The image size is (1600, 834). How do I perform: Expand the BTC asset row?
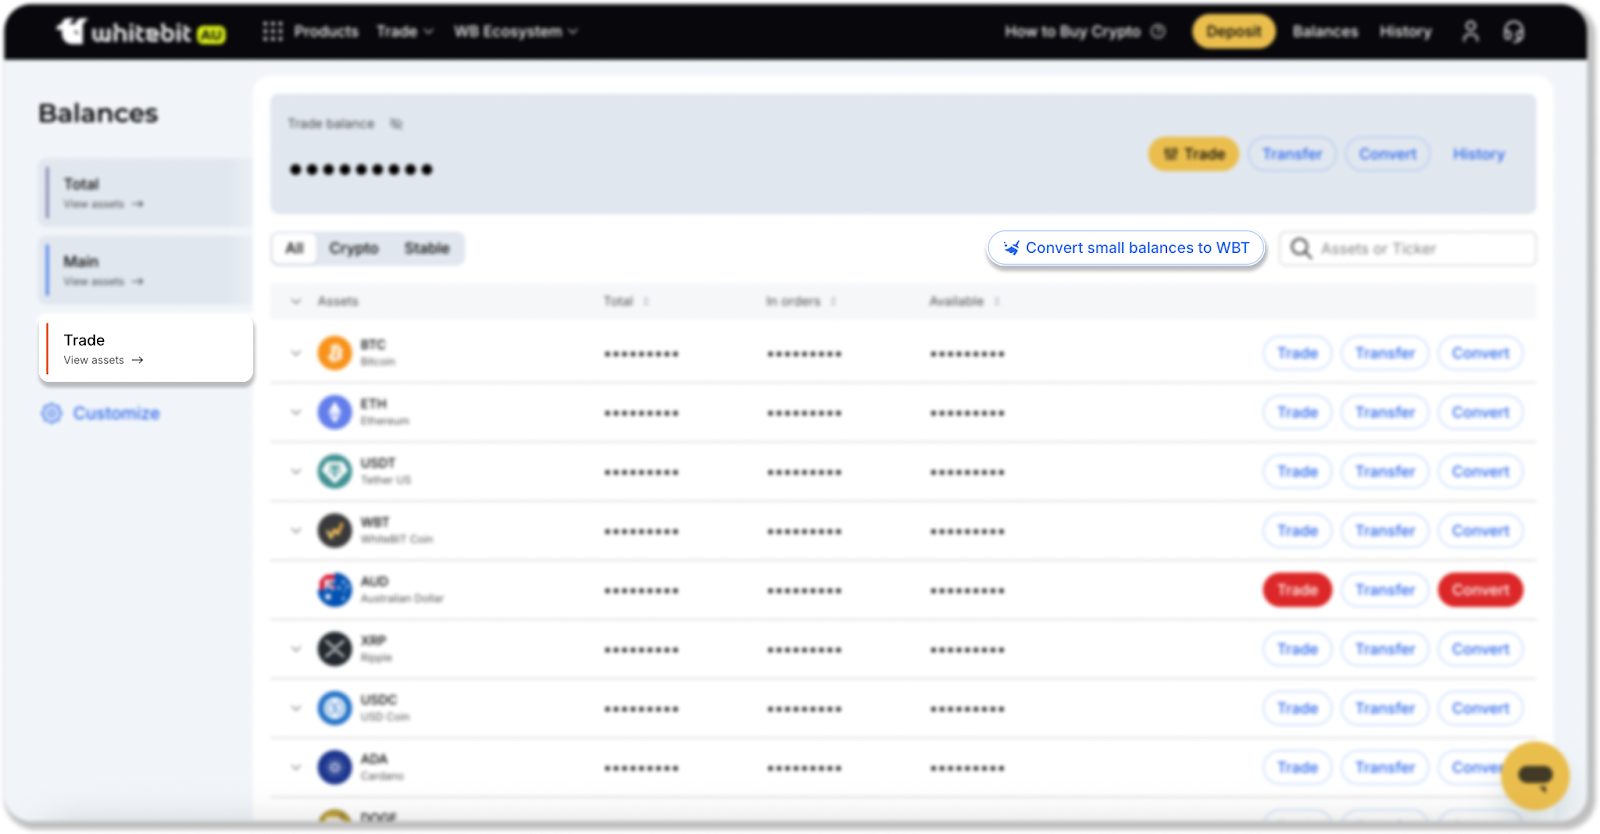click(x=296, y=353)
